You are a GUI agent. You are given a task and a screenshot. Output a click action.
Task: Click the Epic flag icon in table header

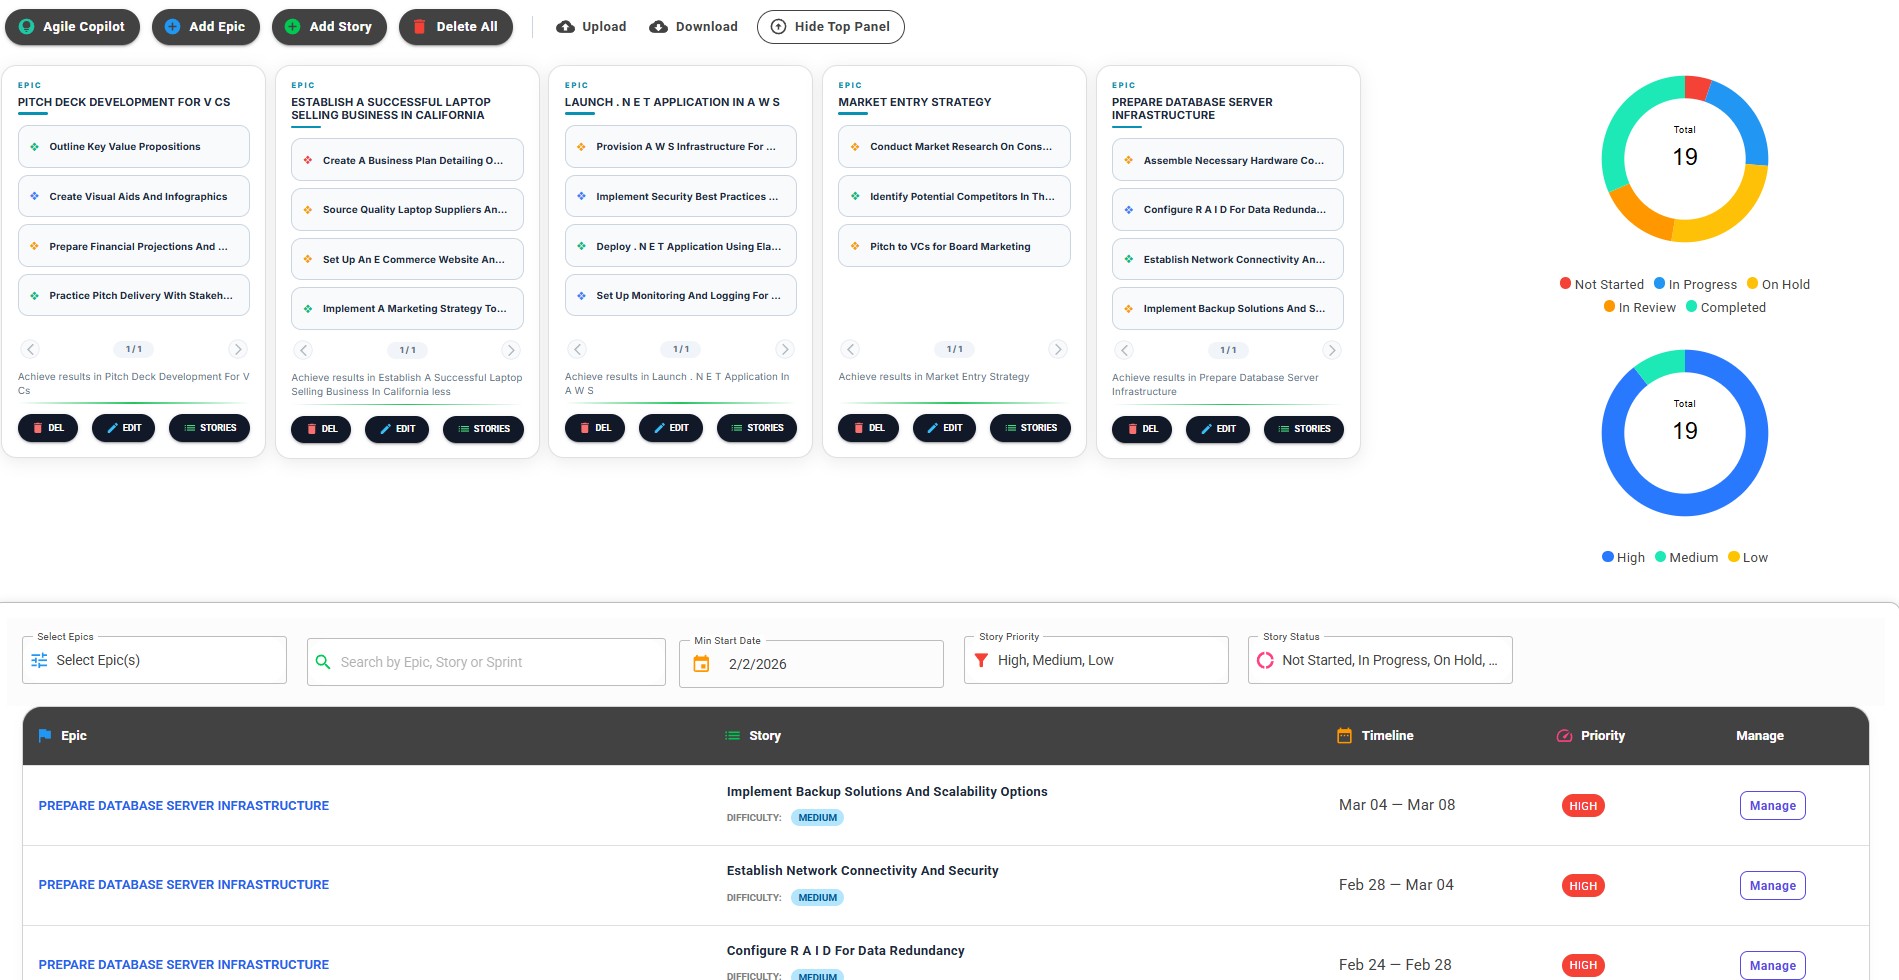(44, 735)
